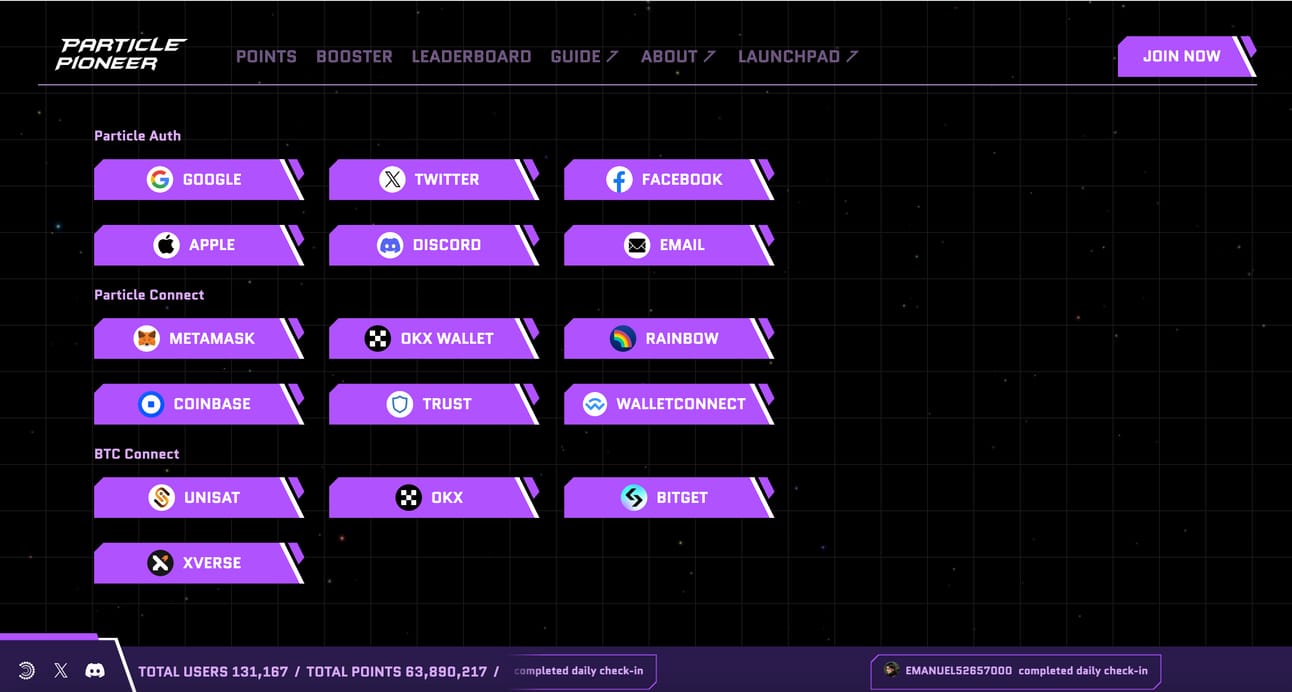Click the EMANUEL52657000 completed daily check-in text
The image size is (1292, 692).
pyautogui.click(x=1027, y=671)
